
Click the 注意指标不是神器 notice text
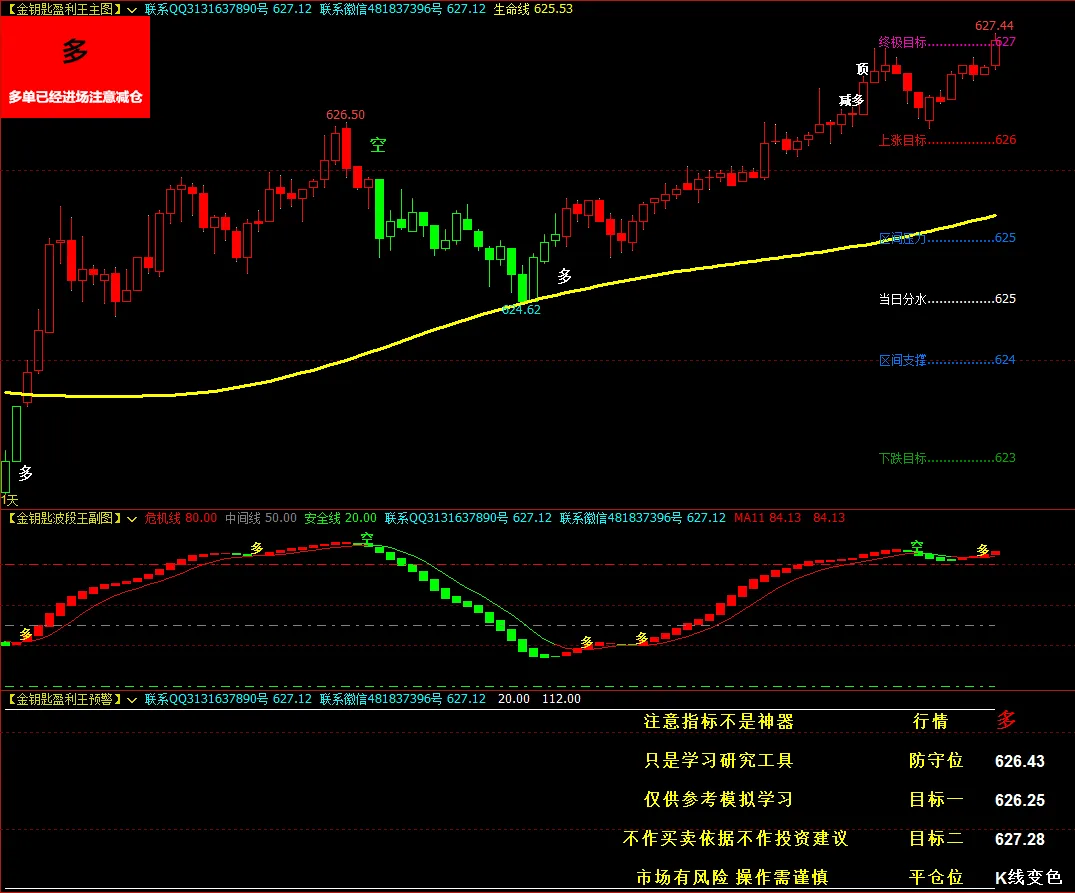click(718, 722)
